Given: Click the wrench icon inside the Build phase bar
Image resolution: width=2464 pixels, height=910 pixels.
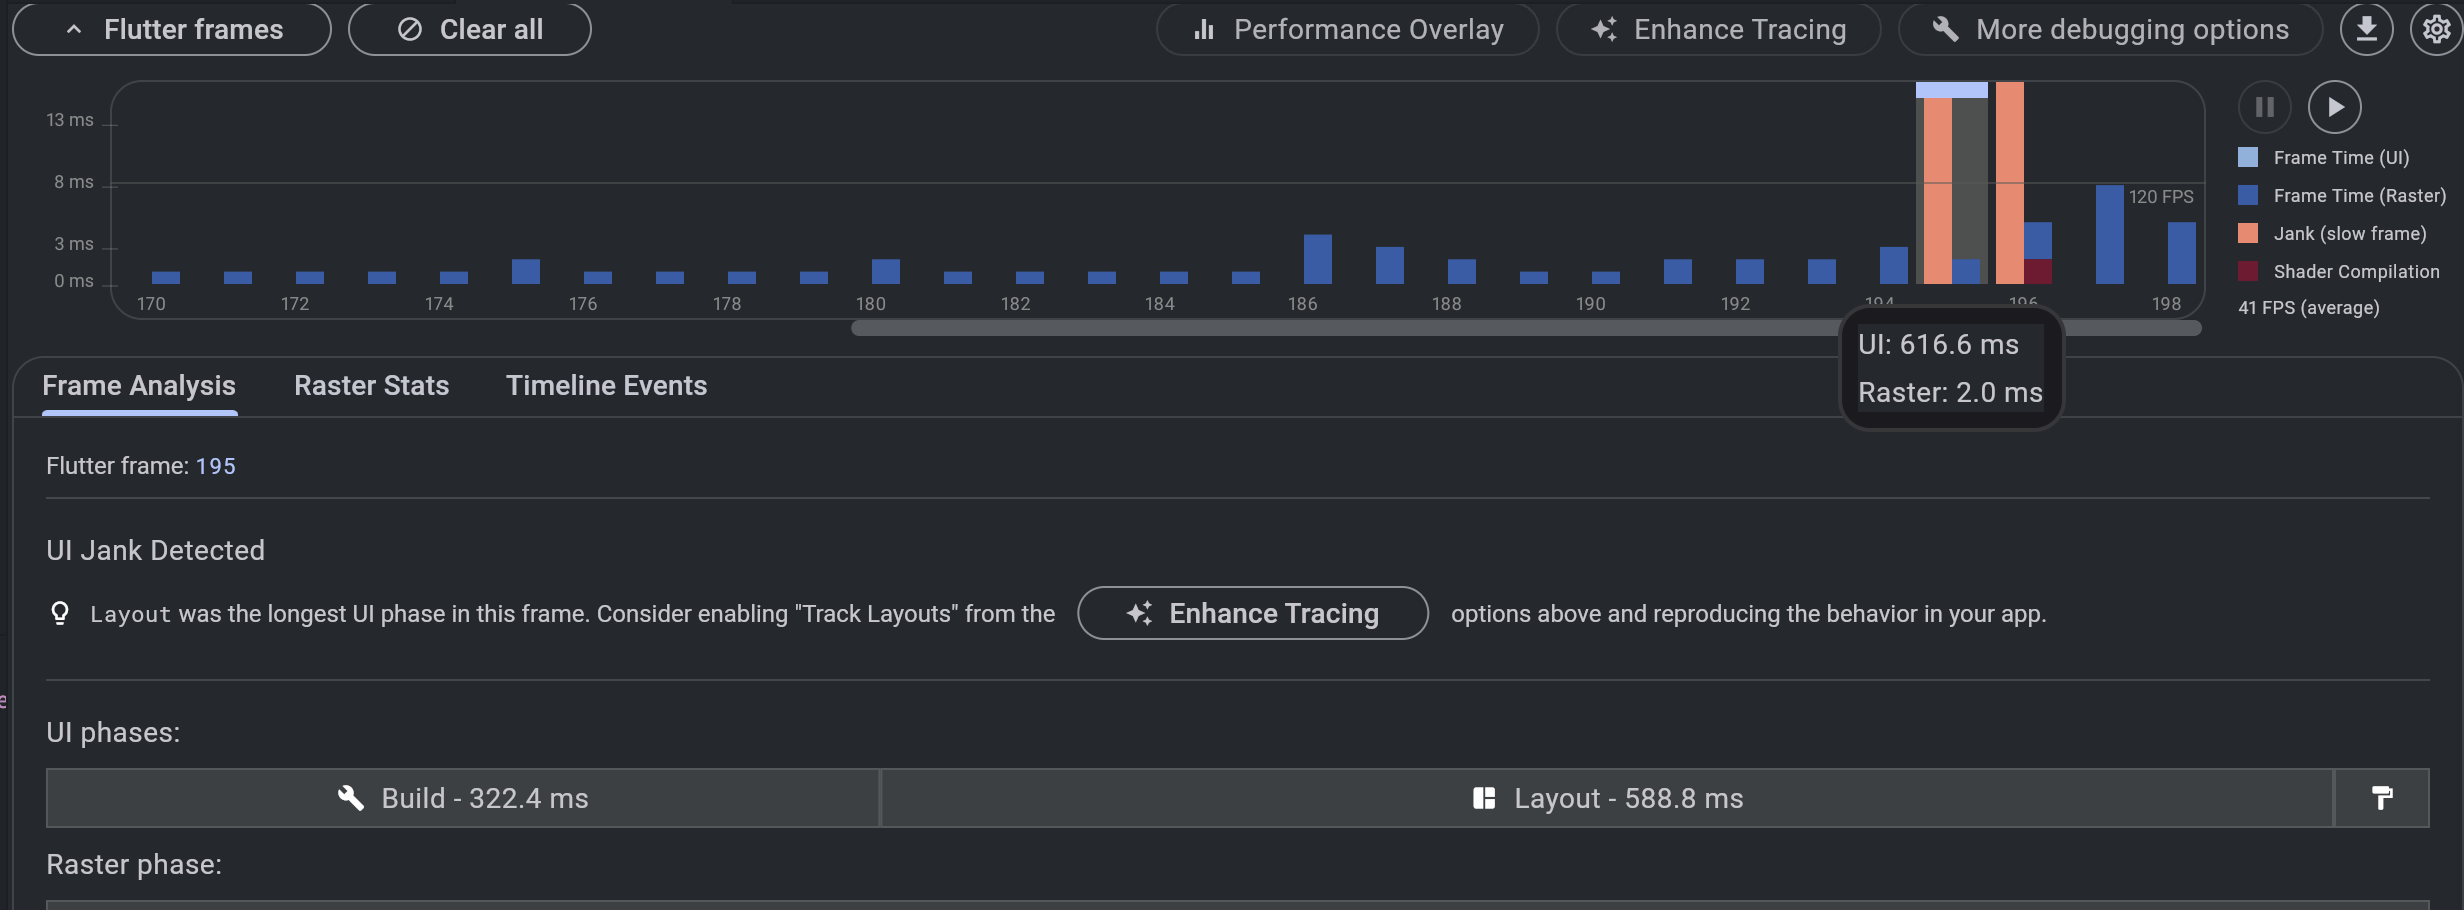Looking at the screenshot, I should [x=351, y=798].
